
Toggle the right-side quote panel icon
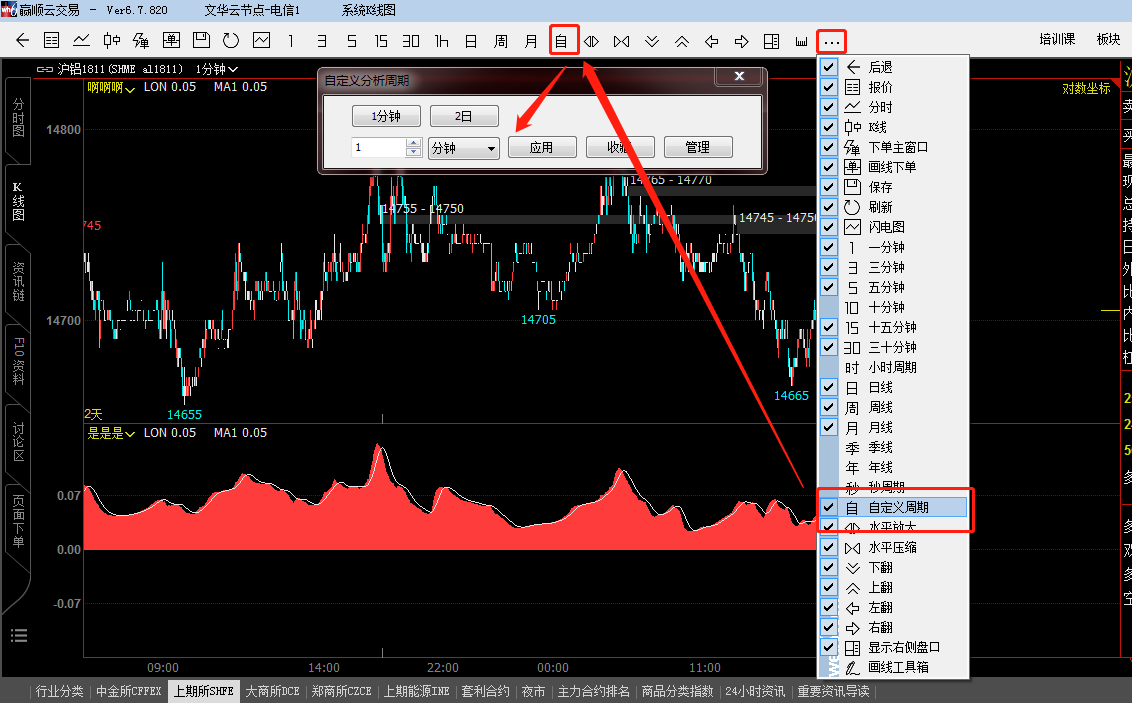pos(771,41)
